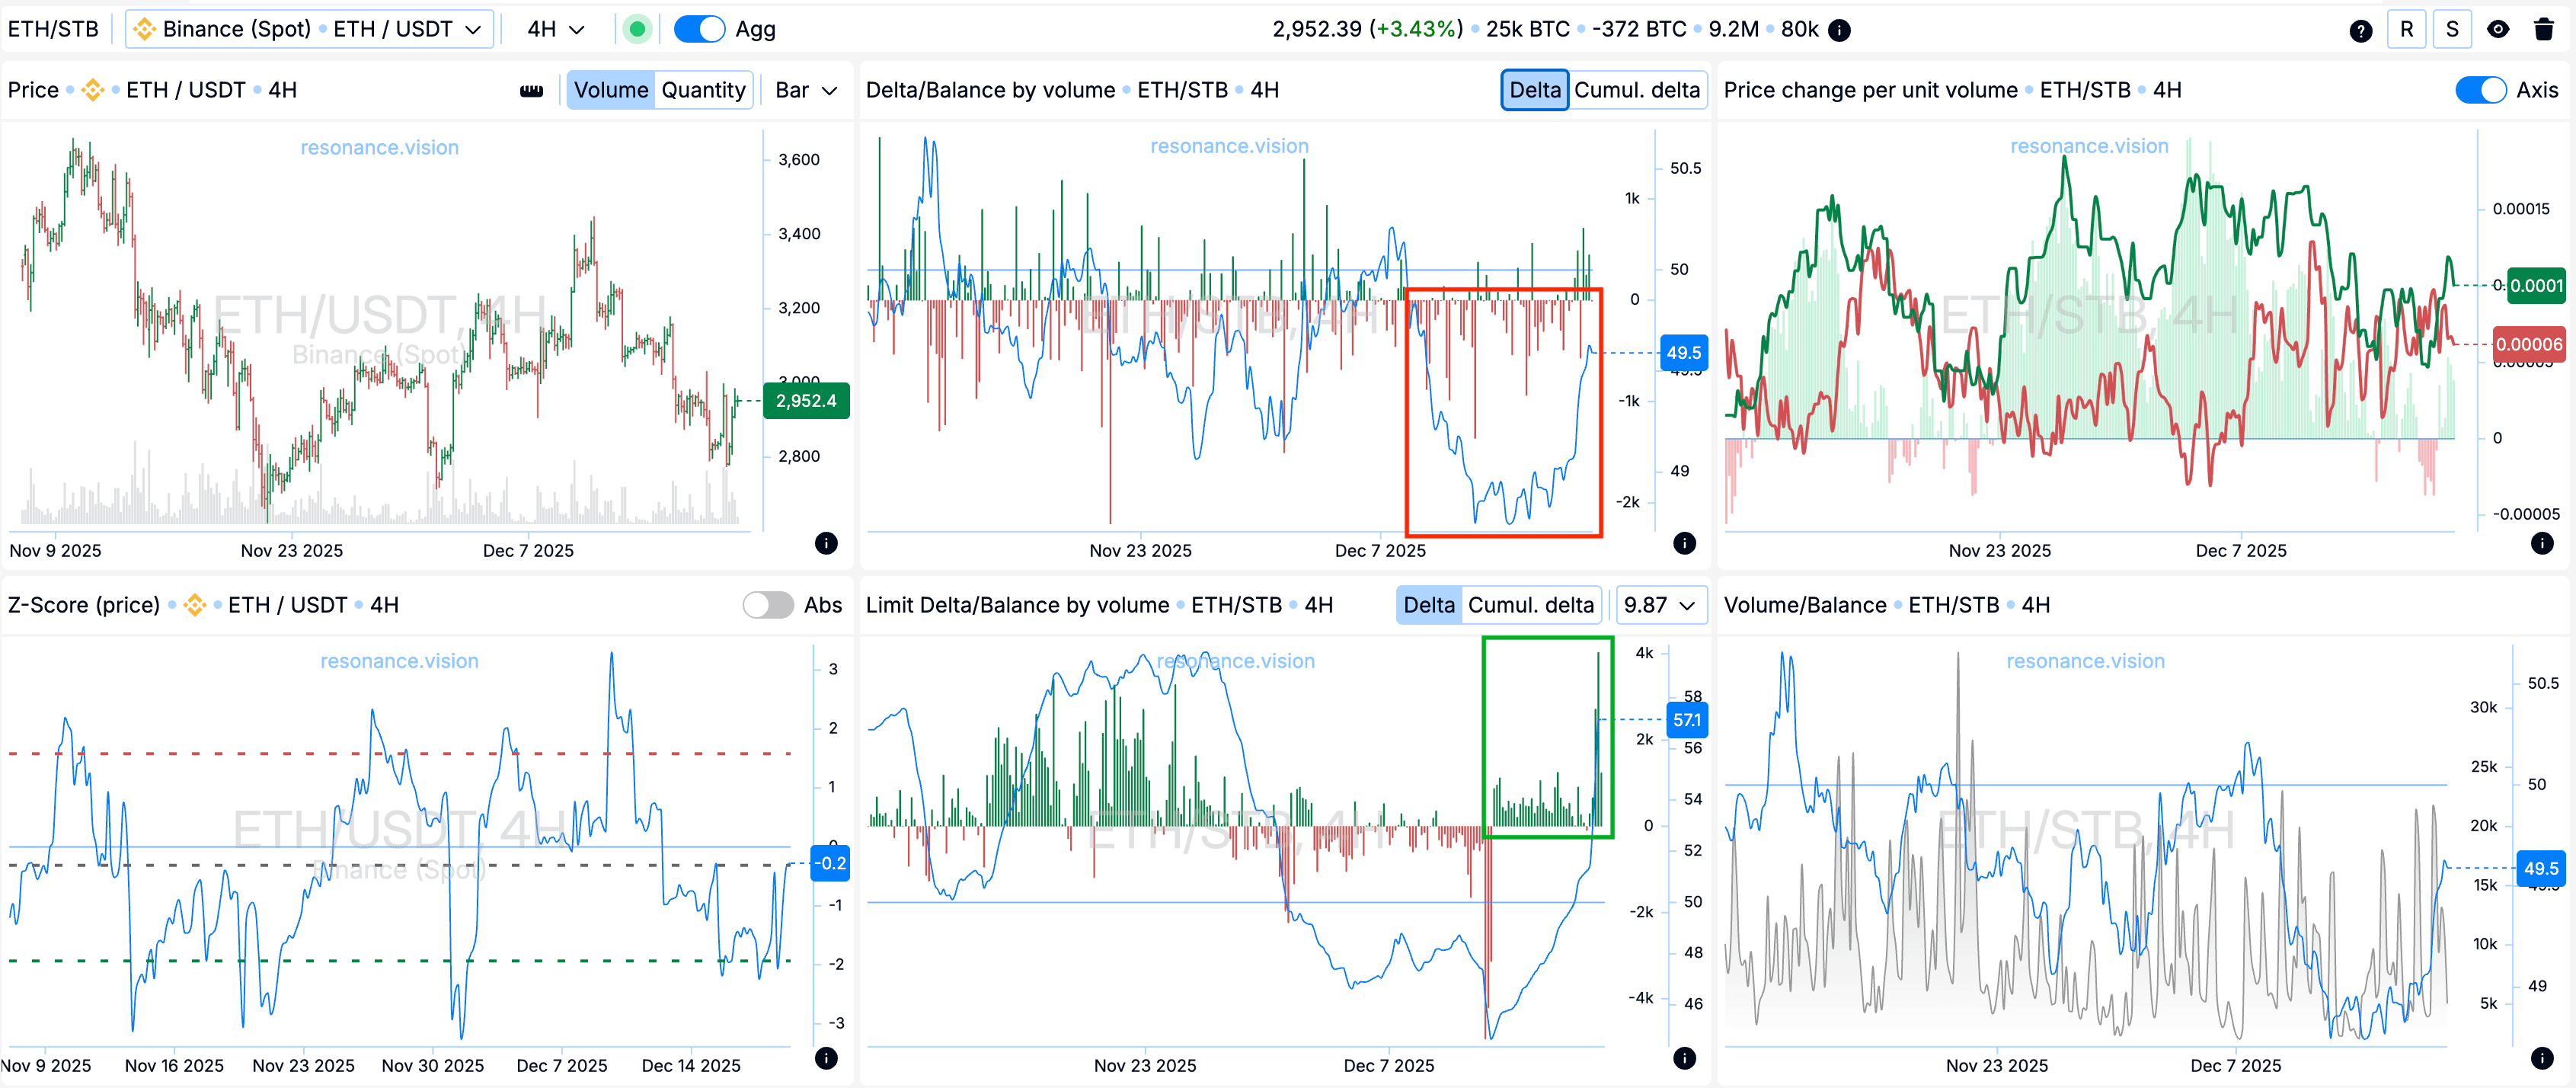The image size is (2576, 1088).
Task: Expand the 4H timeframe dropdown
Action: (555, 30)
